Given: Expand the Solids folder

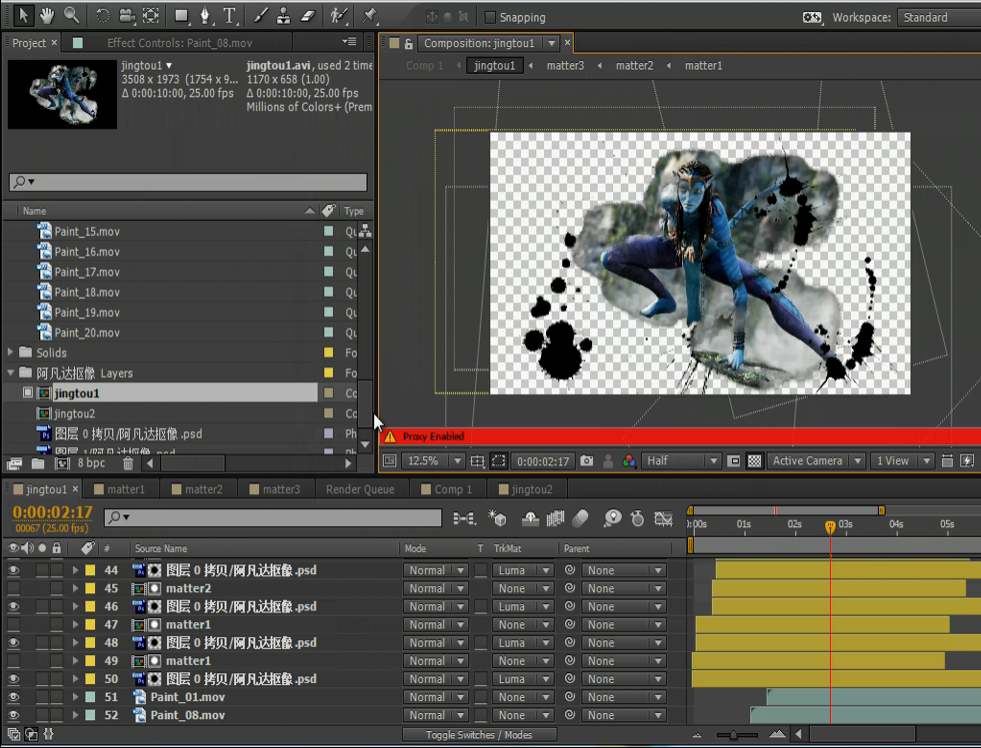Looking at the screenshot, I should (x=10, y=353).
